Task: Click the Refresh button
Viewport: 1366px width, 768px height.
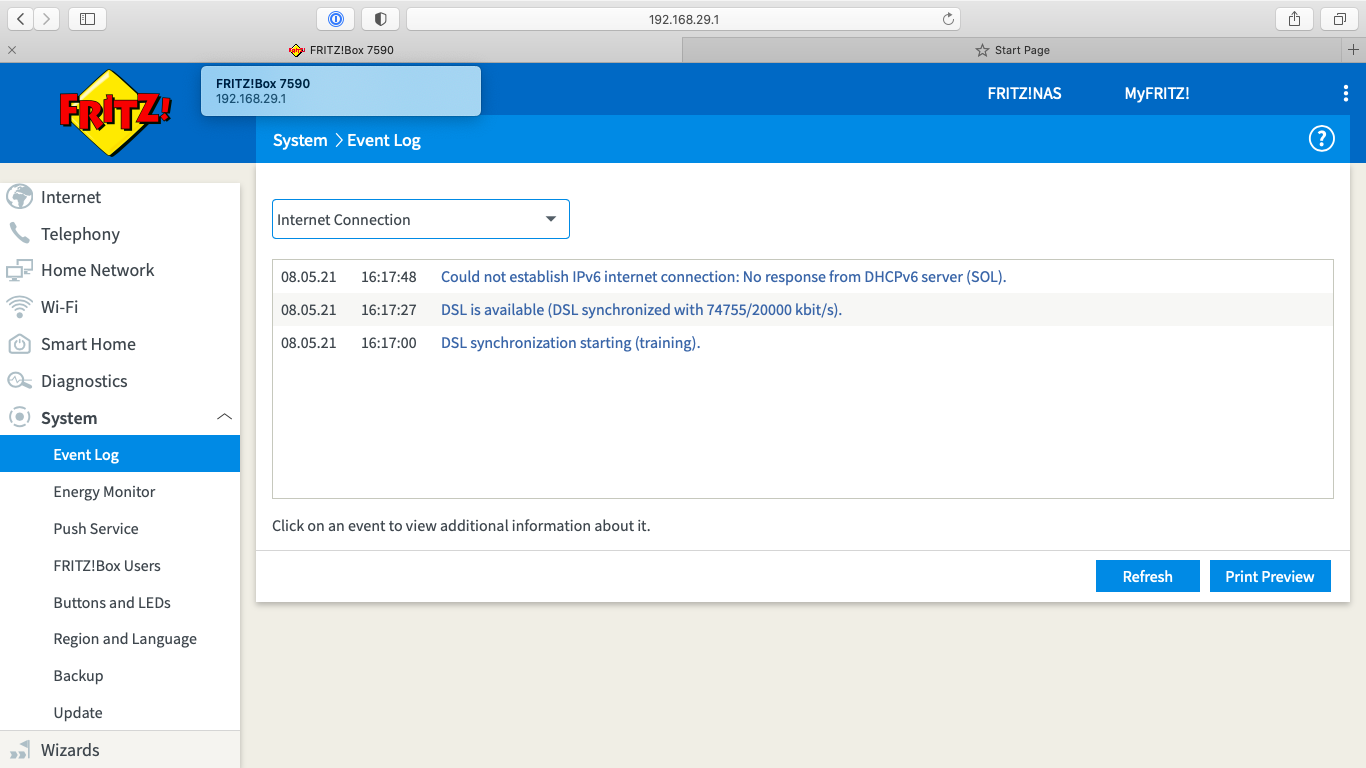Action: click(x=1147, y=575)
